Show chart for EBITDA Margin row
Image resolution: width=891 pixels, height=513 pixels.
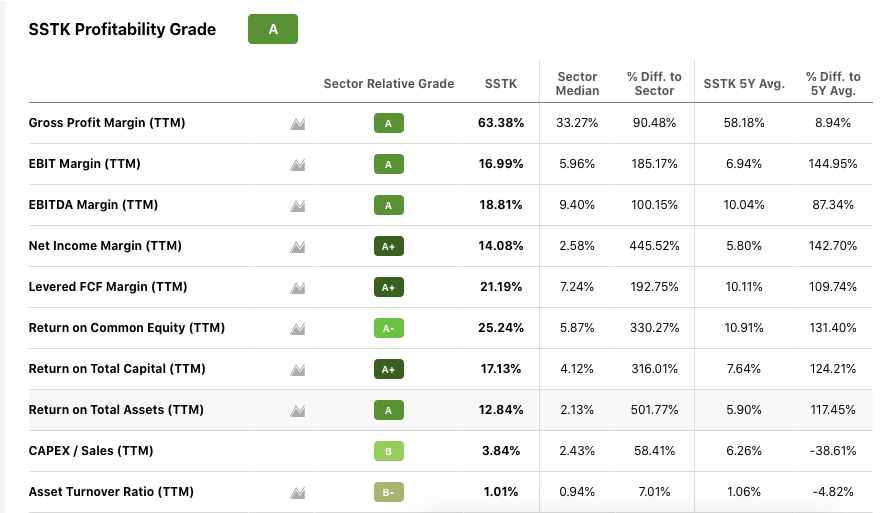point(297,205)
